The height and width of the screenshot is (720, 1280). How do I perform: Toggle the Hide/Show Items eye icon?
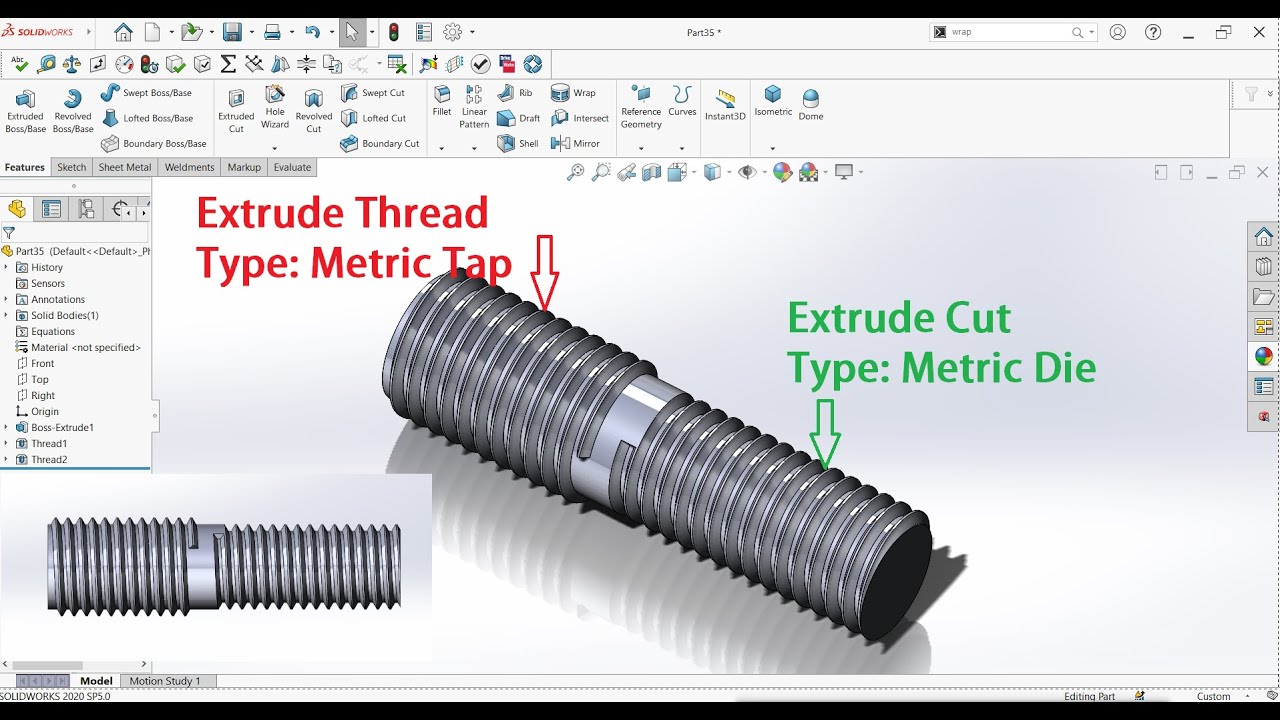coord(746,172)
